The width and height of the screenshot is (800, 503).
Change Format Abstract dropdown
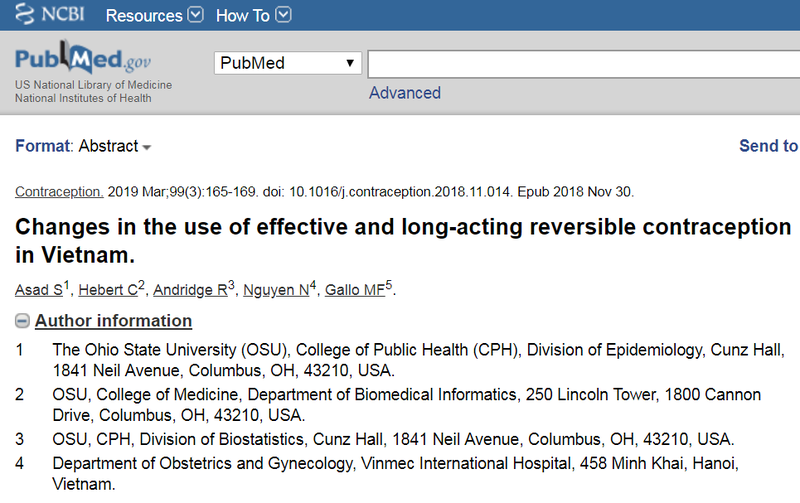click(115, 146)
